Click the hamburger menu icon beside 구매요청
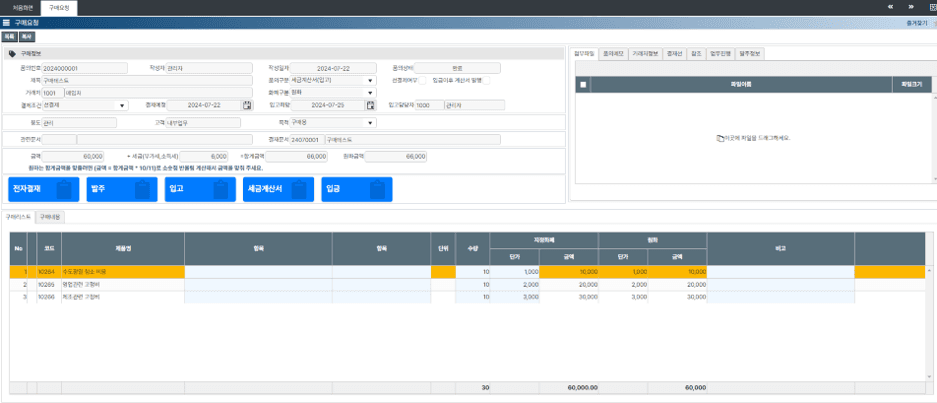 point(7,22)
